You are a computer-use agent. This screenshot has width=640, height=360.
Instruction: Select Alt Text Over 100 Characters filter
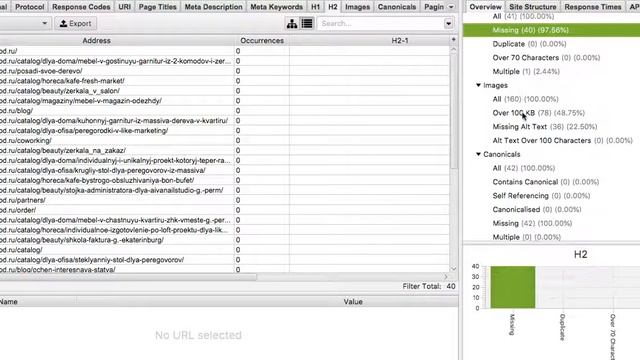point(562,140)
